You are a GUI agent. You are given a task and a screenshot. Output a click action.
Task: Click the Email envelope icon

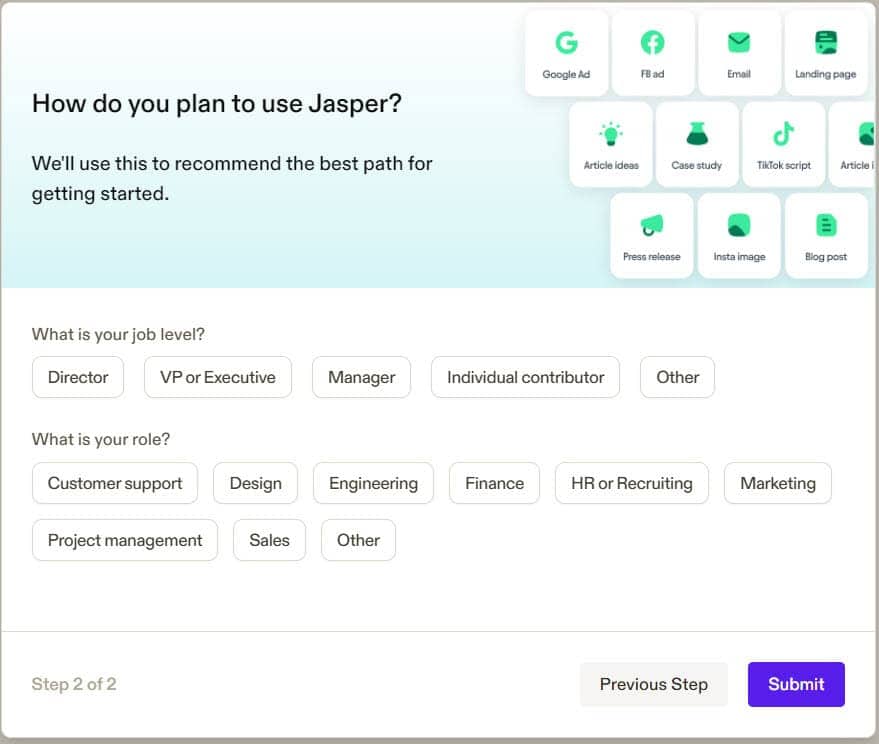738,43
